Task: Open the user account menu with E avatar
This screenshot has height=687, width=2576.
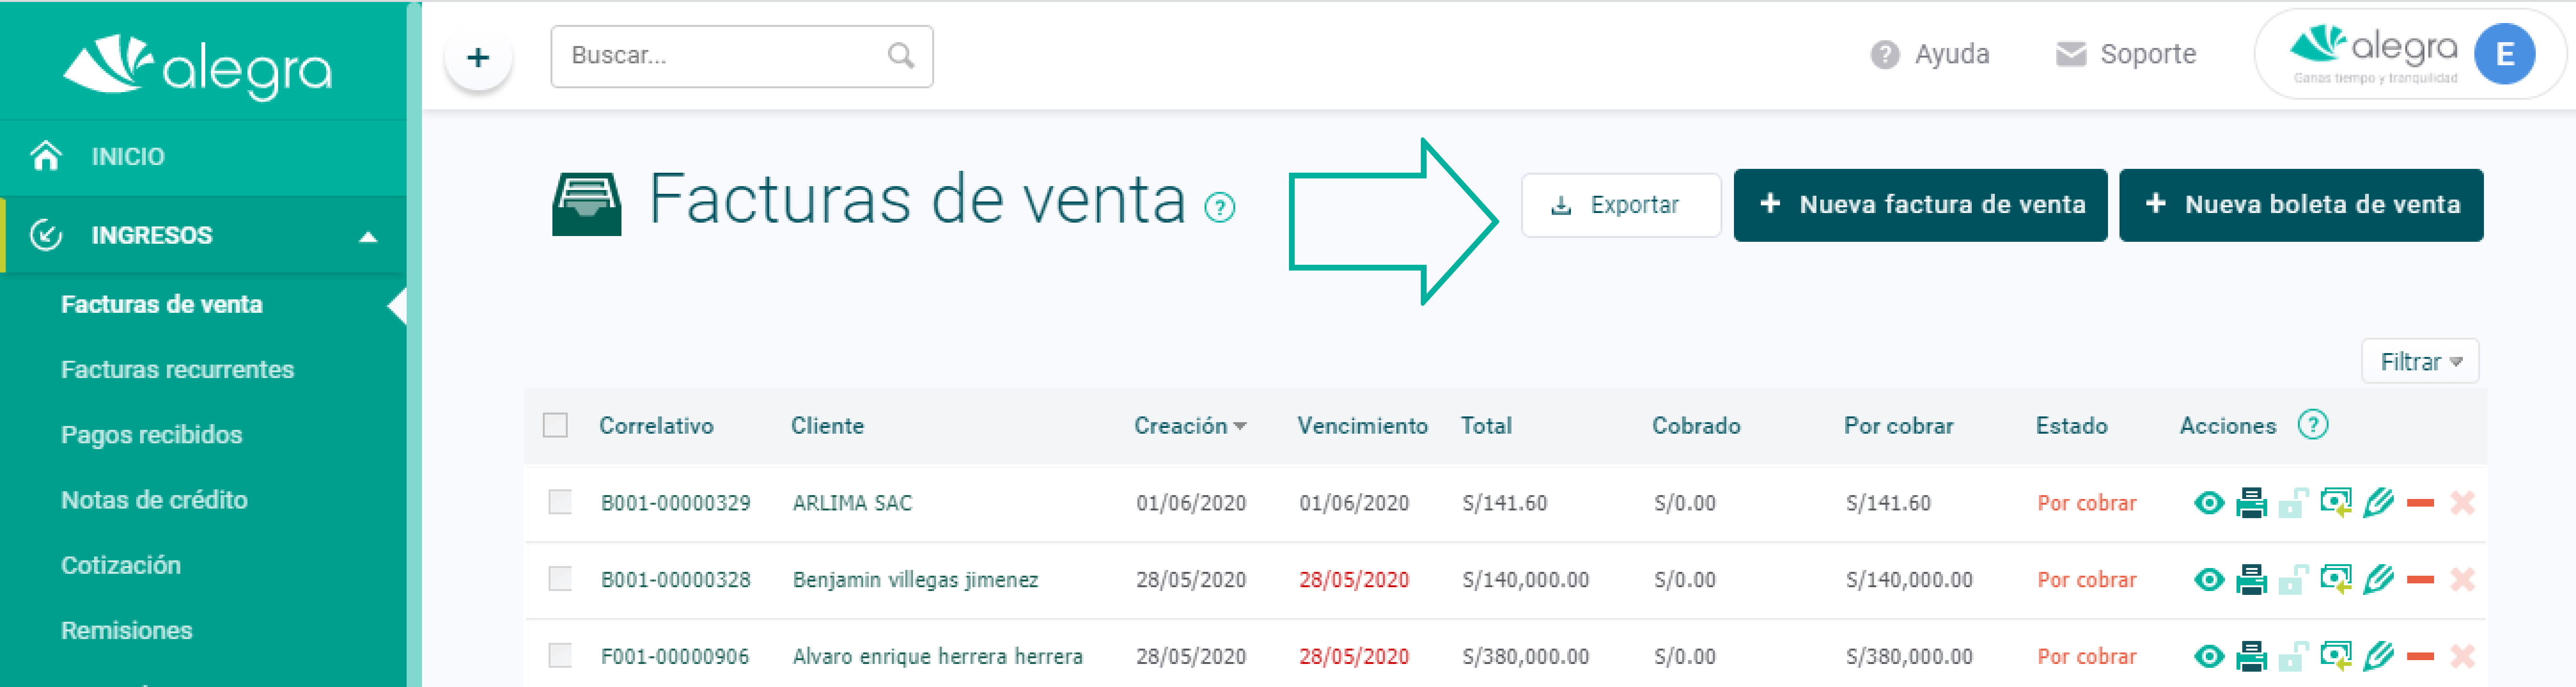Action: pos(2503,54)
